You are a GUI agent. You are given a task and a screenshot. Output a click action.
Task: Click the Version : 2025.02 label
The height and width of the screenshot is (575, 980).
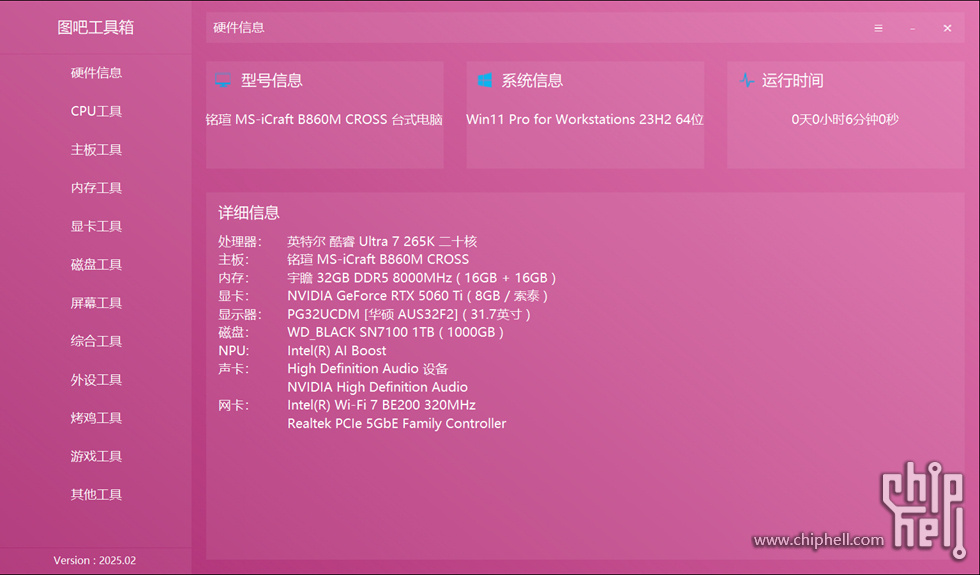[x=95, y=561]
